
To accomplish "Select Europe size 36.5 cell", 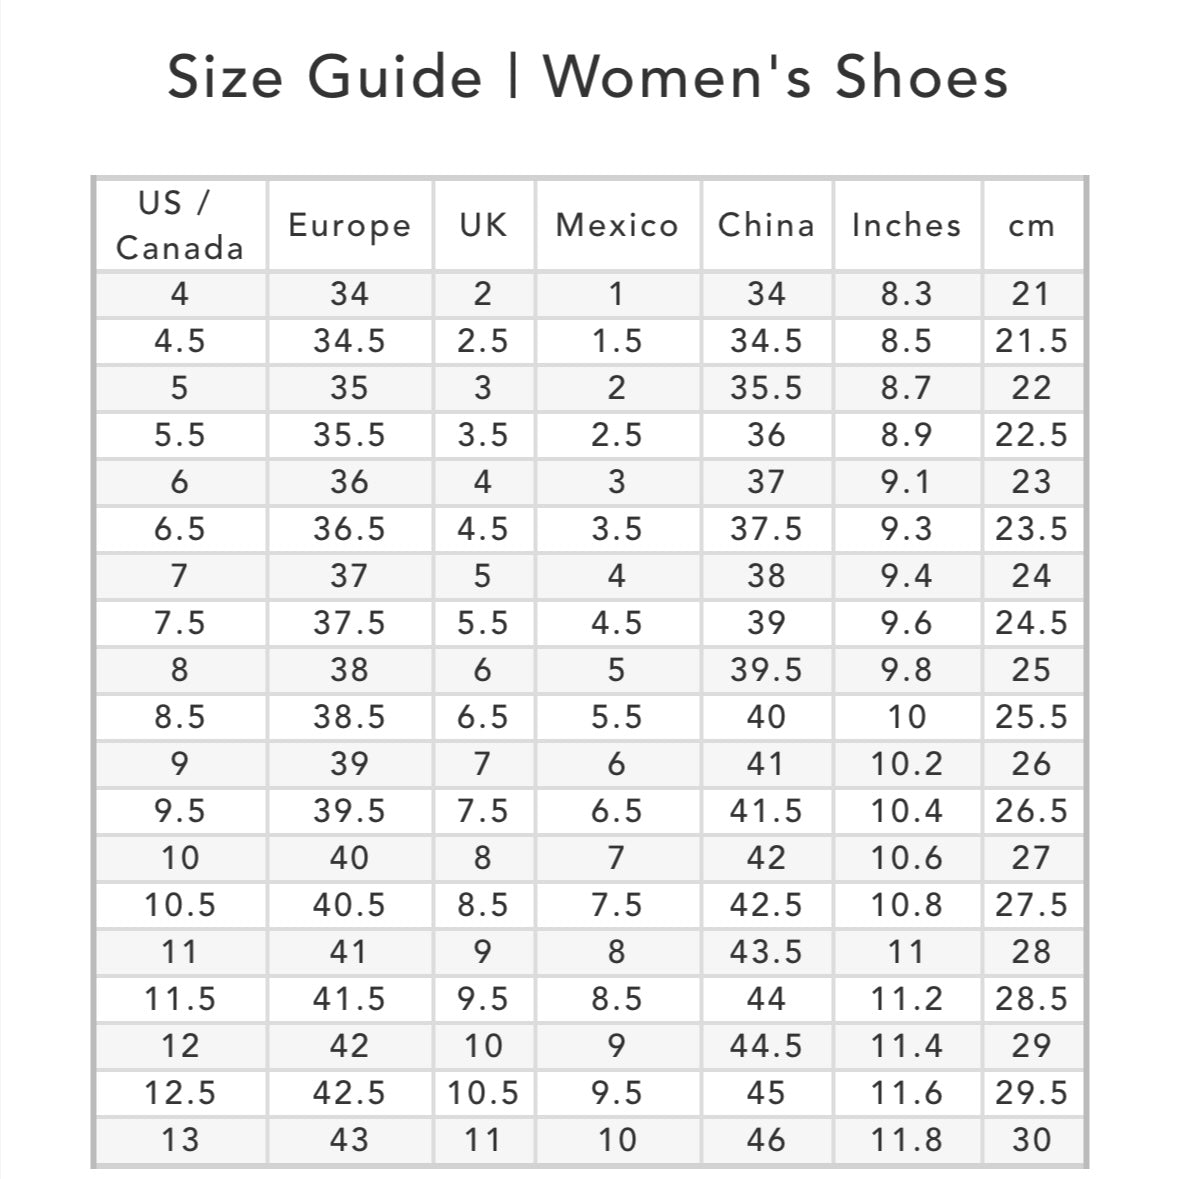I will [x=349, y=529].
